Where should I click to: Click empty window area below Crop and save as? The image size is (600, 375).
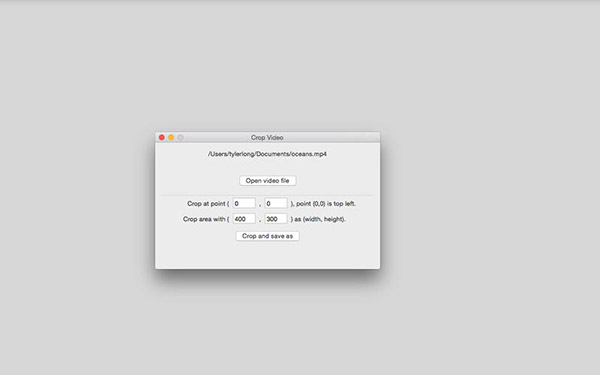click(267, 255)
